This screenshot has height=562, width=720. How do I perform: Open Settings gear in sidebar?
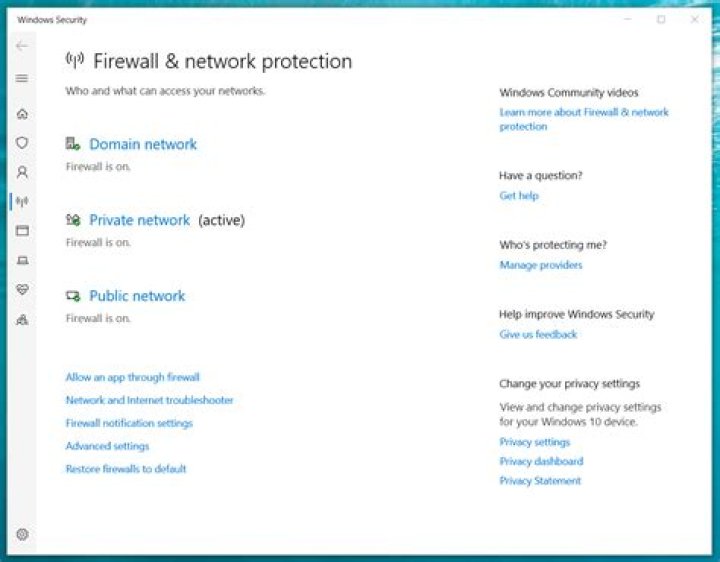pos(22,534)
